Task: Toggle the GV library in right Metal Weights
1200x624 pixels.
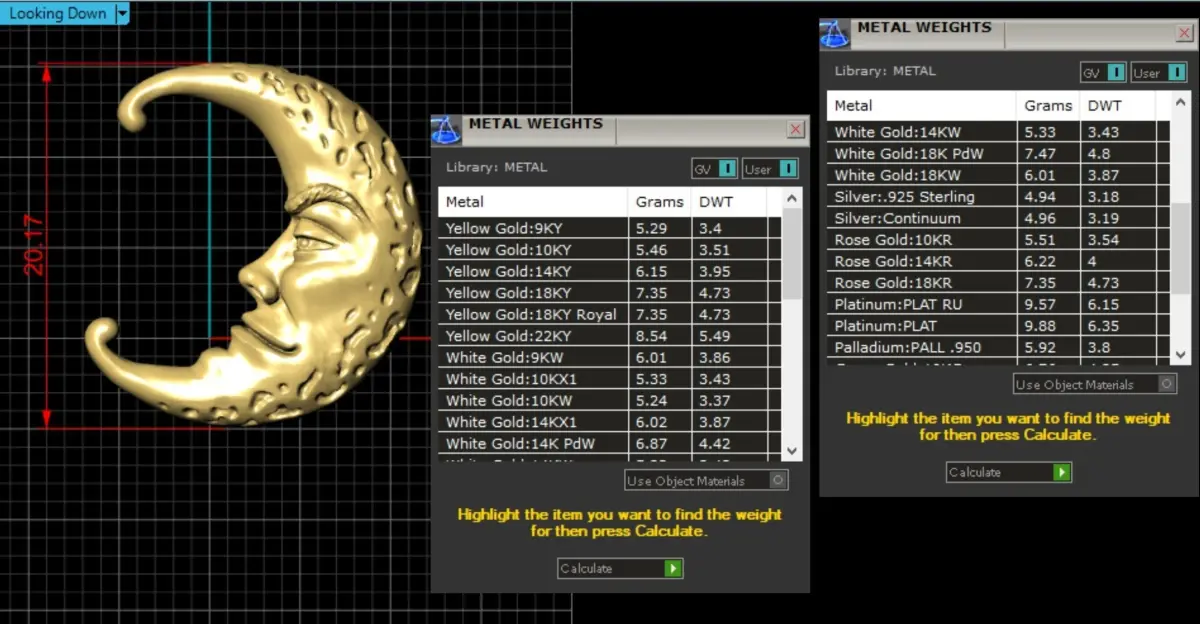Action: point(1103,73)
